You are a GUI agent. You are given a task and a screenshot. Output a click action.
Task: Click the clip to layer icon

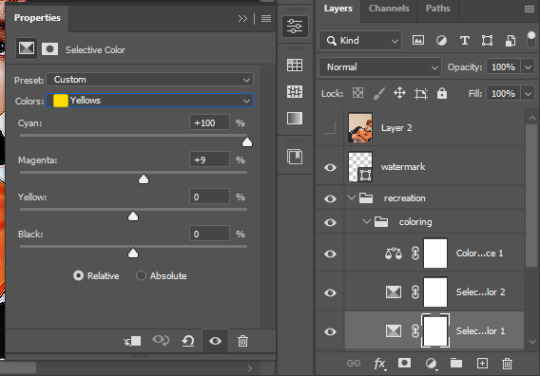point(133,341)
